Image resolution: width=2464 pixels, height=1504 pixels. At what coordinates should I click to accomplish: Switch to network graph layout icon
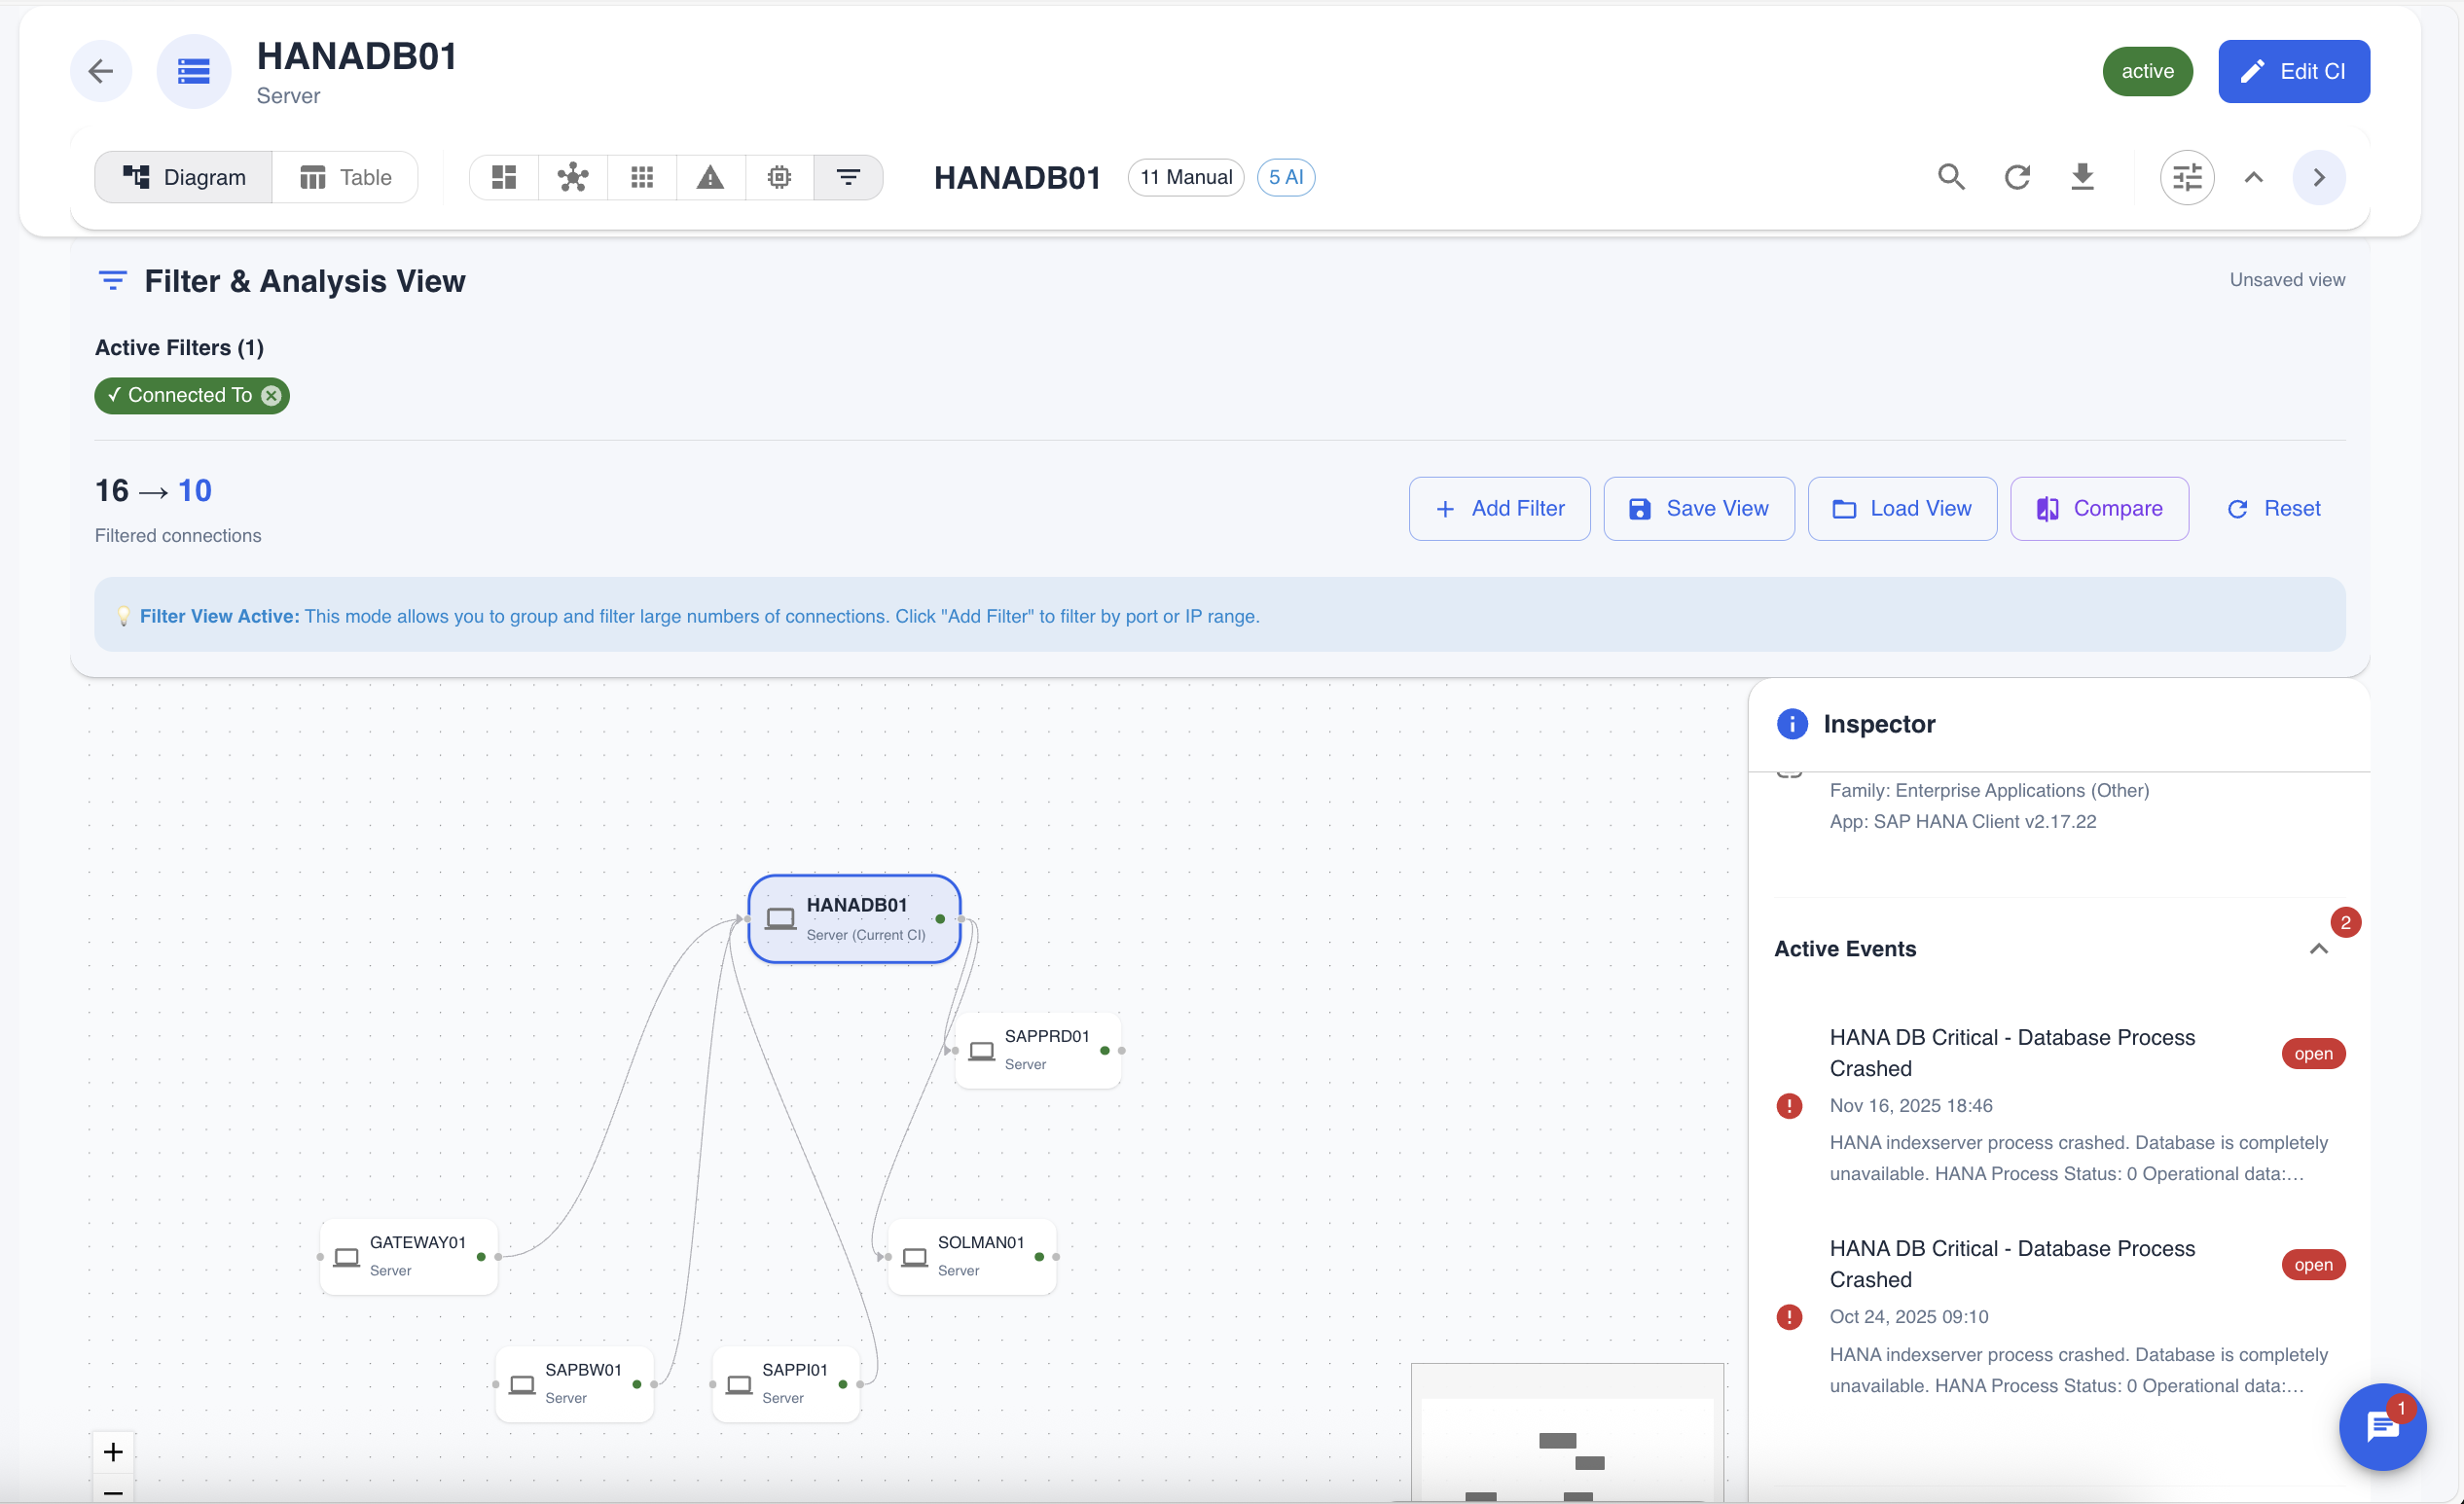coord(573,177)
